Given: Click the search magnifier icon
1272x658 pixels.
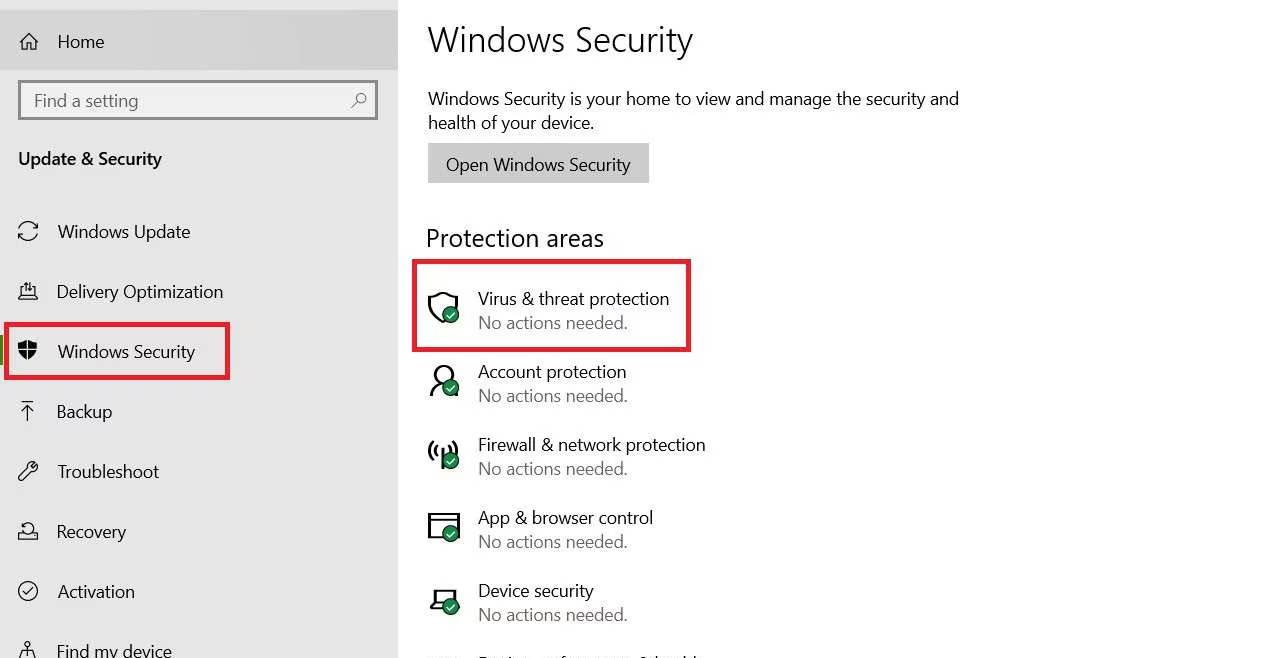Looking at the screenshot, I should [x=359, y=100].
